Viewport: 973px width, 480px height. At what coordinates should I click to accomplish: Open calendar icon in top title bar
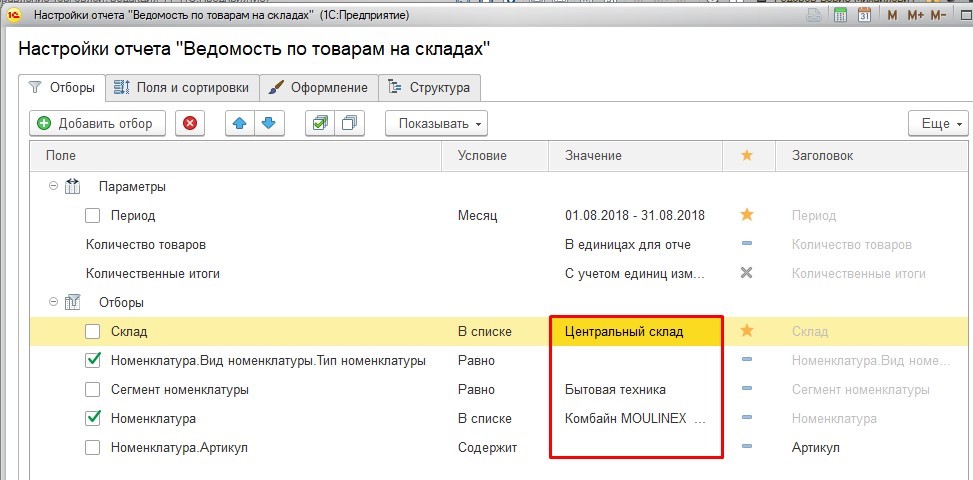click(864, 15)
